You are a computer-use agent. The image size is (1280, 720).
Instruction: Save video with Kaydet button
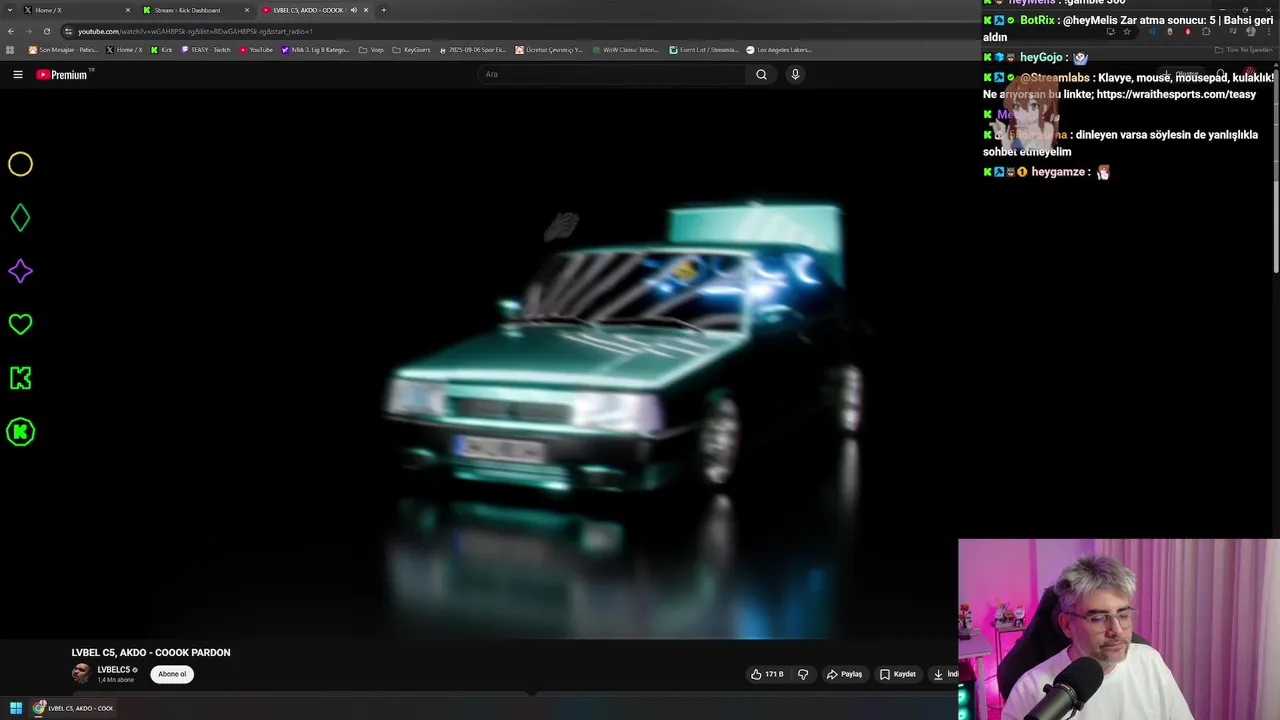898,674
